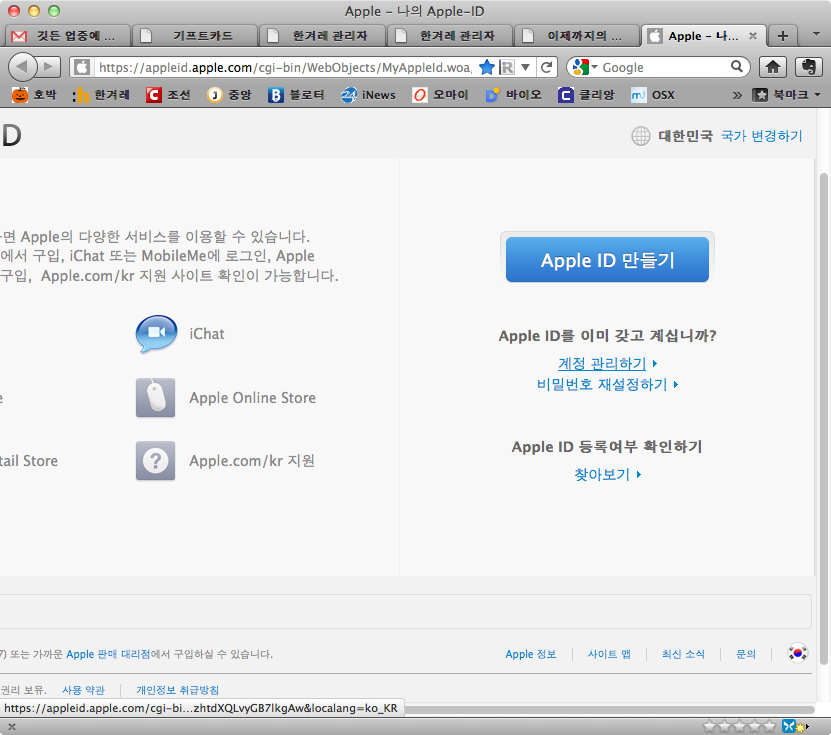The width and height of the screenshot is (831, 735).
Task: Click the Apple ID 만들기 button
Action: (x=607, y=260)
